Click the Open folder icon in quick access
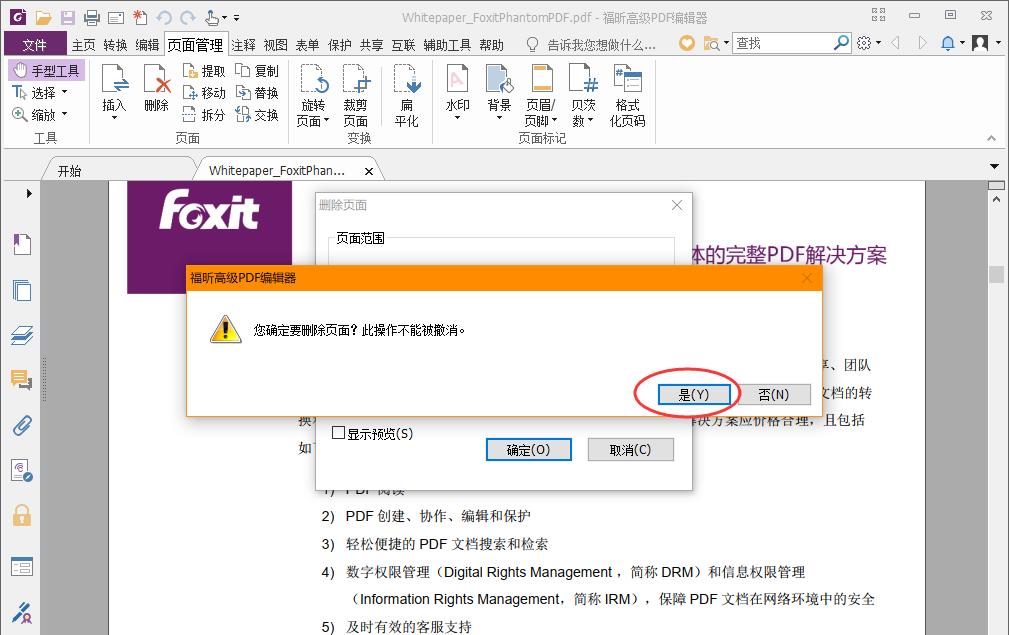The width and height of the screenshot is (1009, 635). 43,17
